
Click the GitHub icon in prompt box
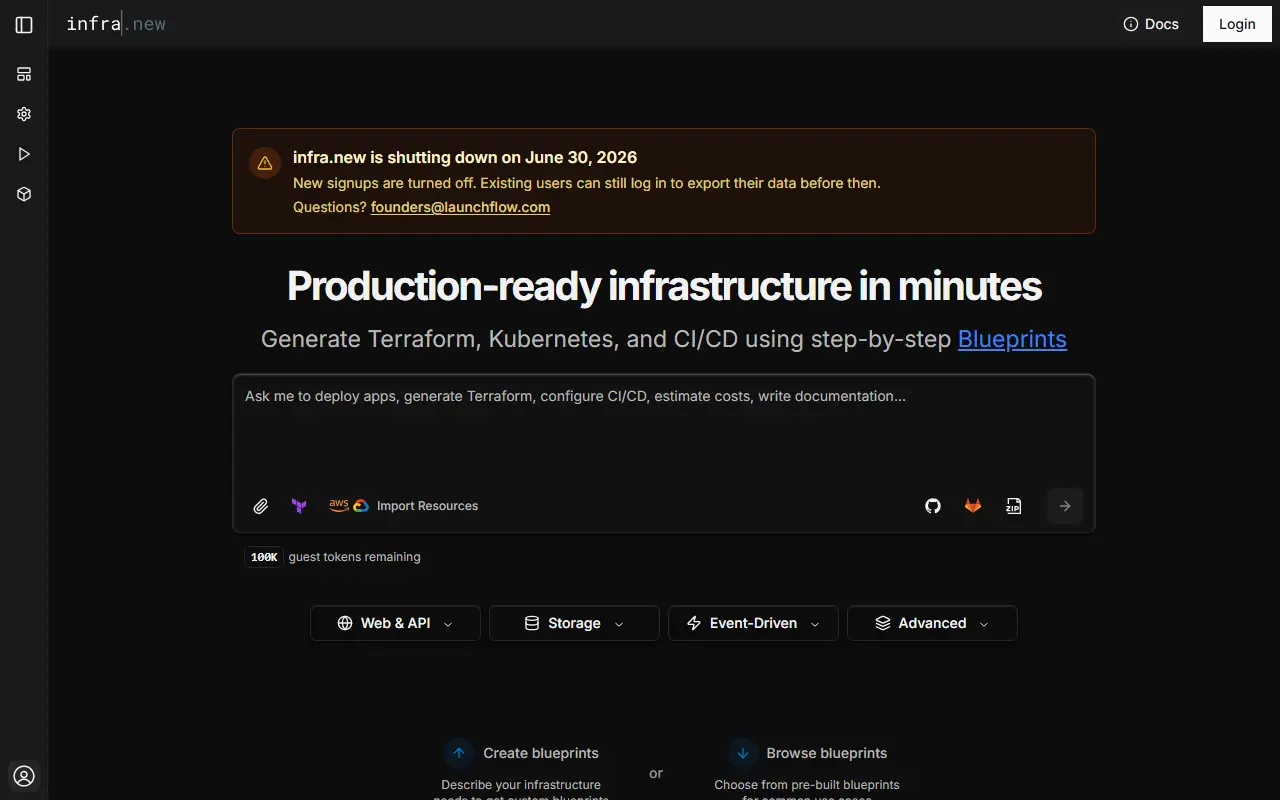click(x=933, y=506)
